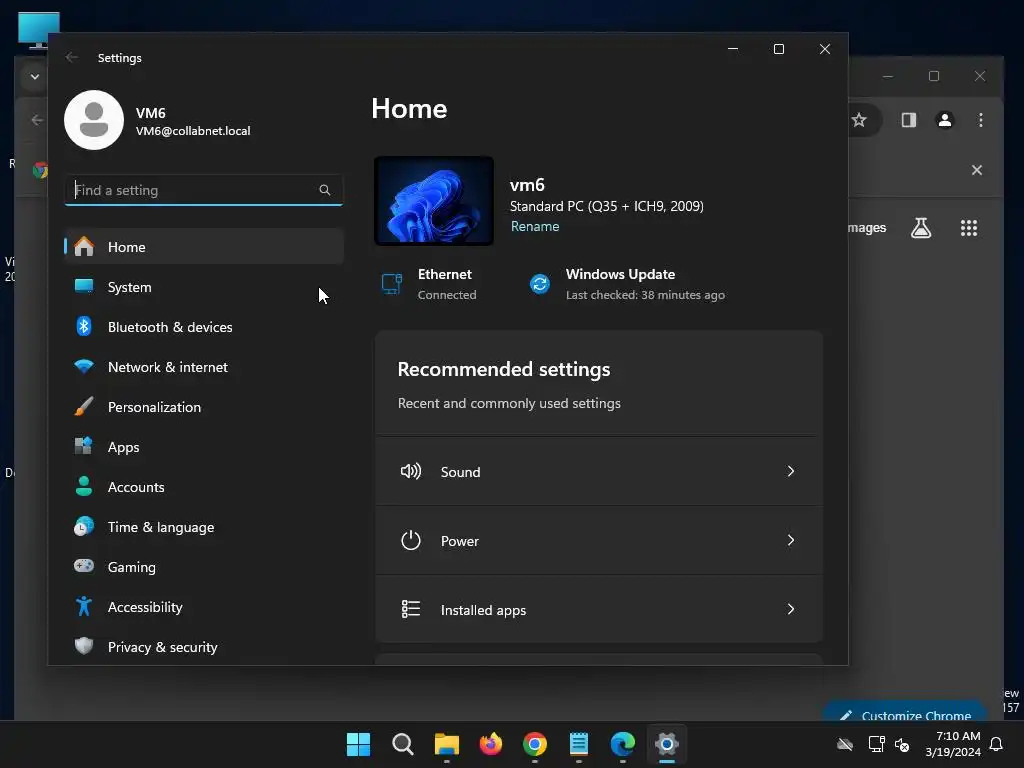The image size is (1024, 768).
Task: Open the Power recommended setting
Action: (599, 541)
